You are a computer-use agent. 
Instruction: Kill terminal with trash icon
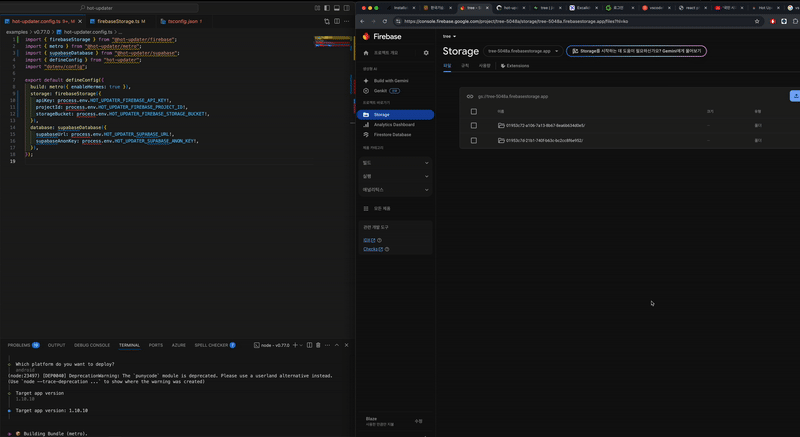(318, 345)
